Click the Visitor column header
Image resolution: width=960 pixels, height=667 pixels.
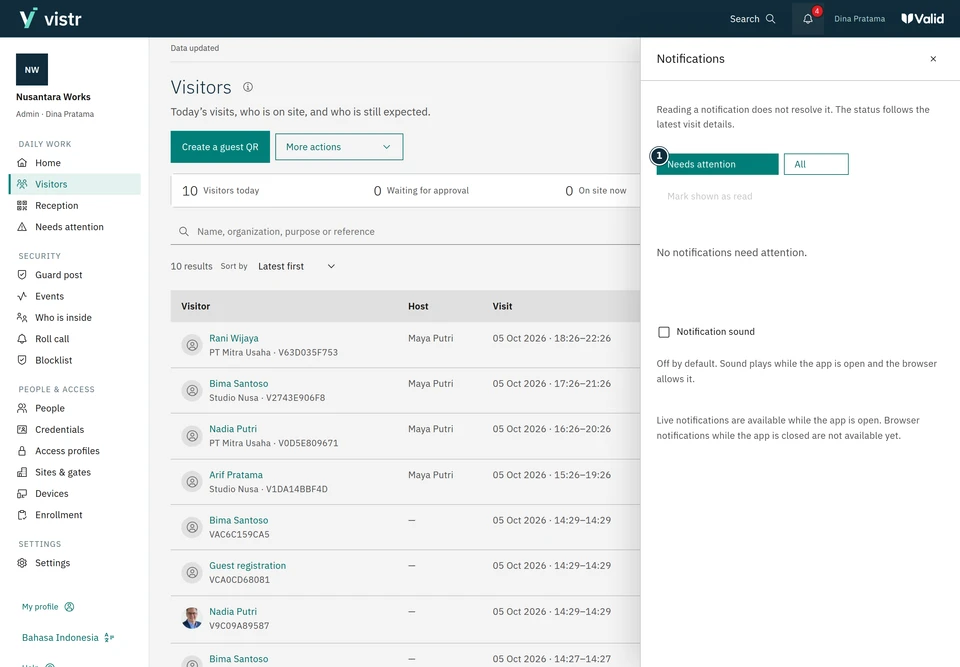195,306
